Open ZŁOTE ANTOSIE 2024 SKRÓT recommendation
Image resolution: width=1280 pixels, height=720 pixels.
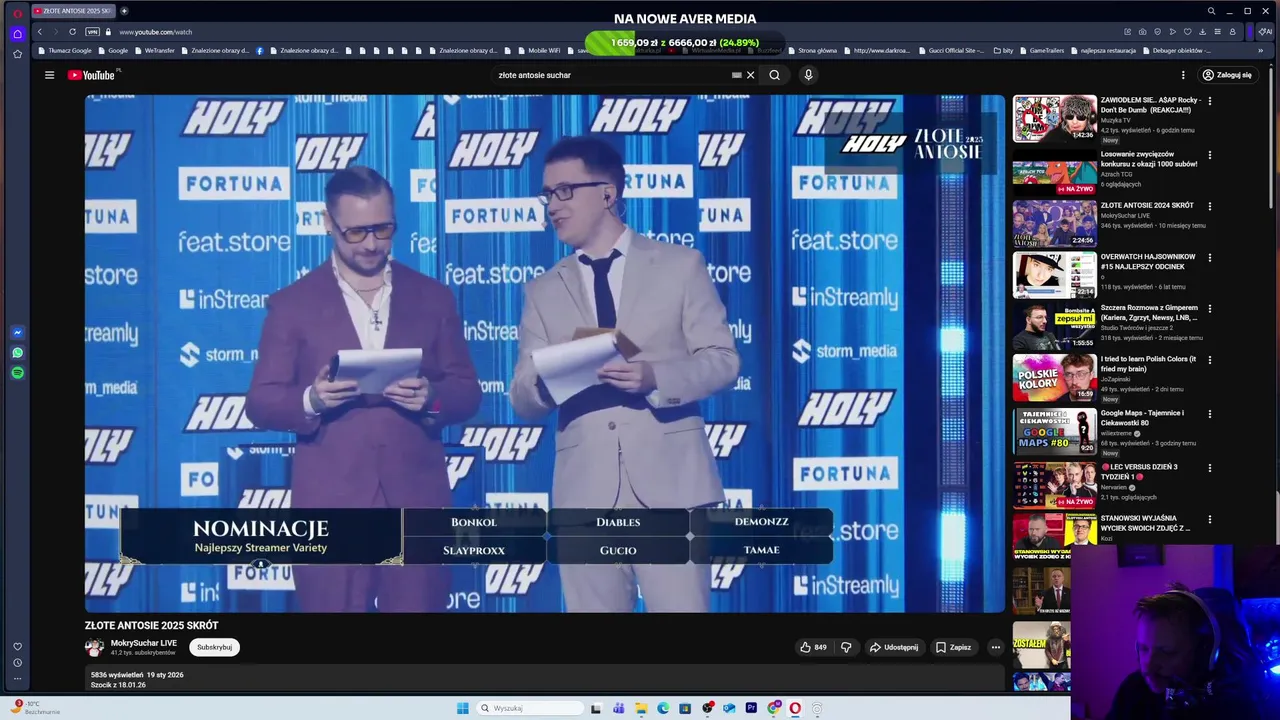click(x=1147, y=205)
